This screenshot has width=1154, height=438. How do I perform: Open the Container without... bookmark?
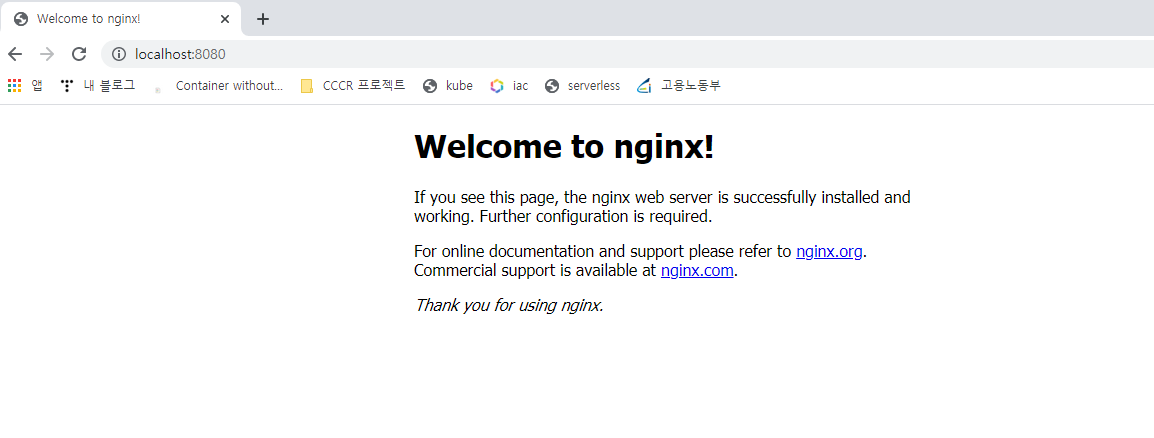tap(219, 86)
